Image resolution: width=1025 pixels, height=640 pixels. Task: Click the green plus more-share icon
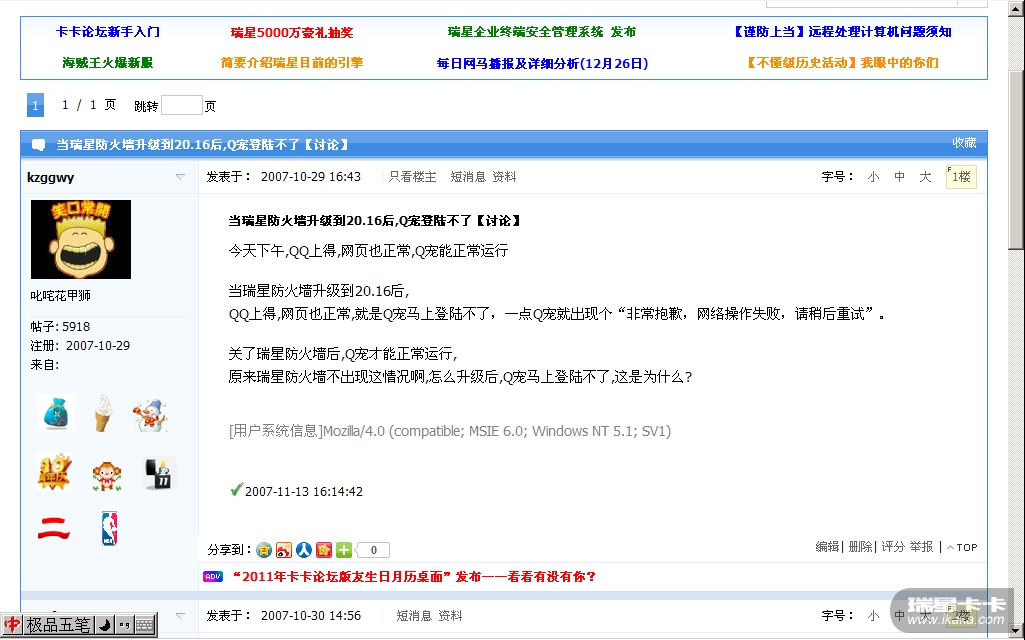click(344, 550)
